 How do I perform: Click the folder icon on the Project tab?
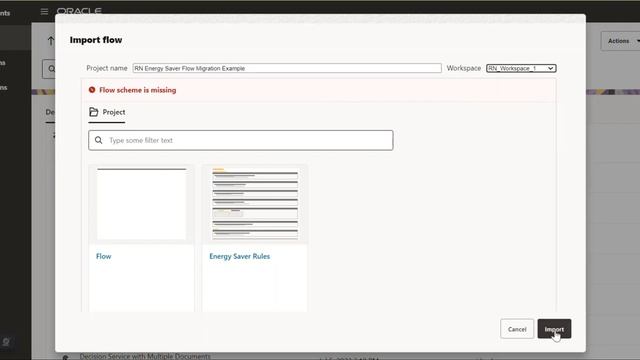[x=93, y=112]
